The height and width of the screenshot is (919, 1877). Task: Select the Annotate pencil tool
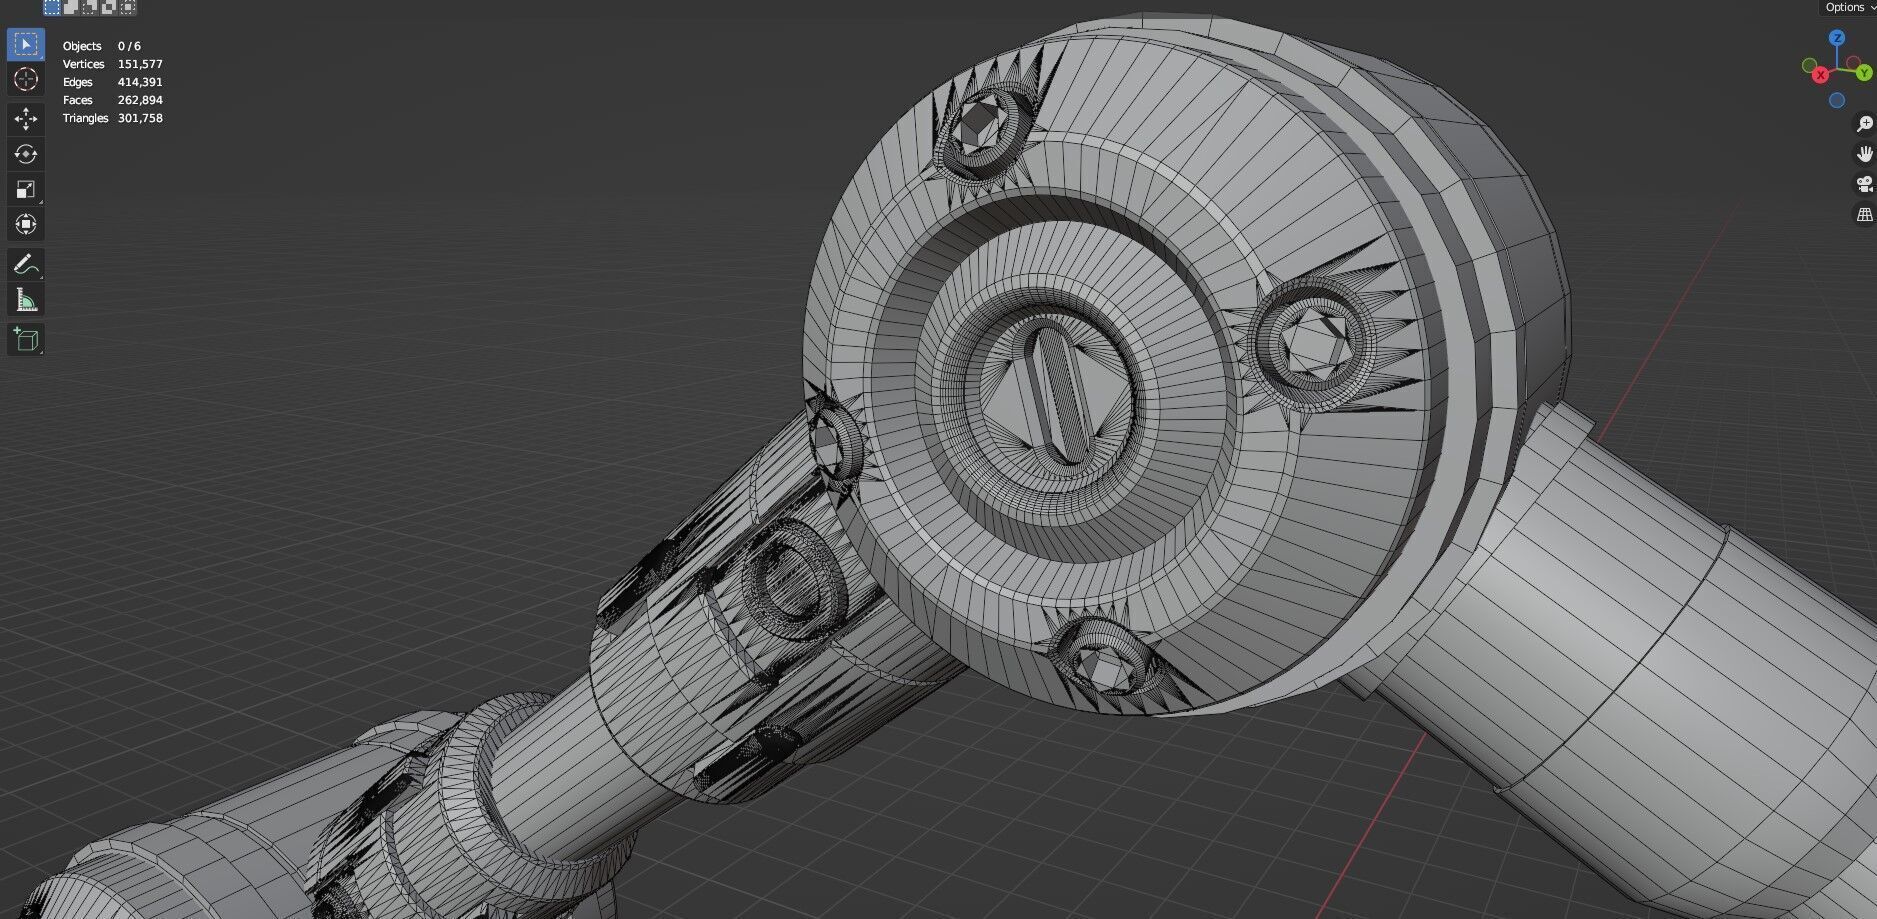coord(26,265)
